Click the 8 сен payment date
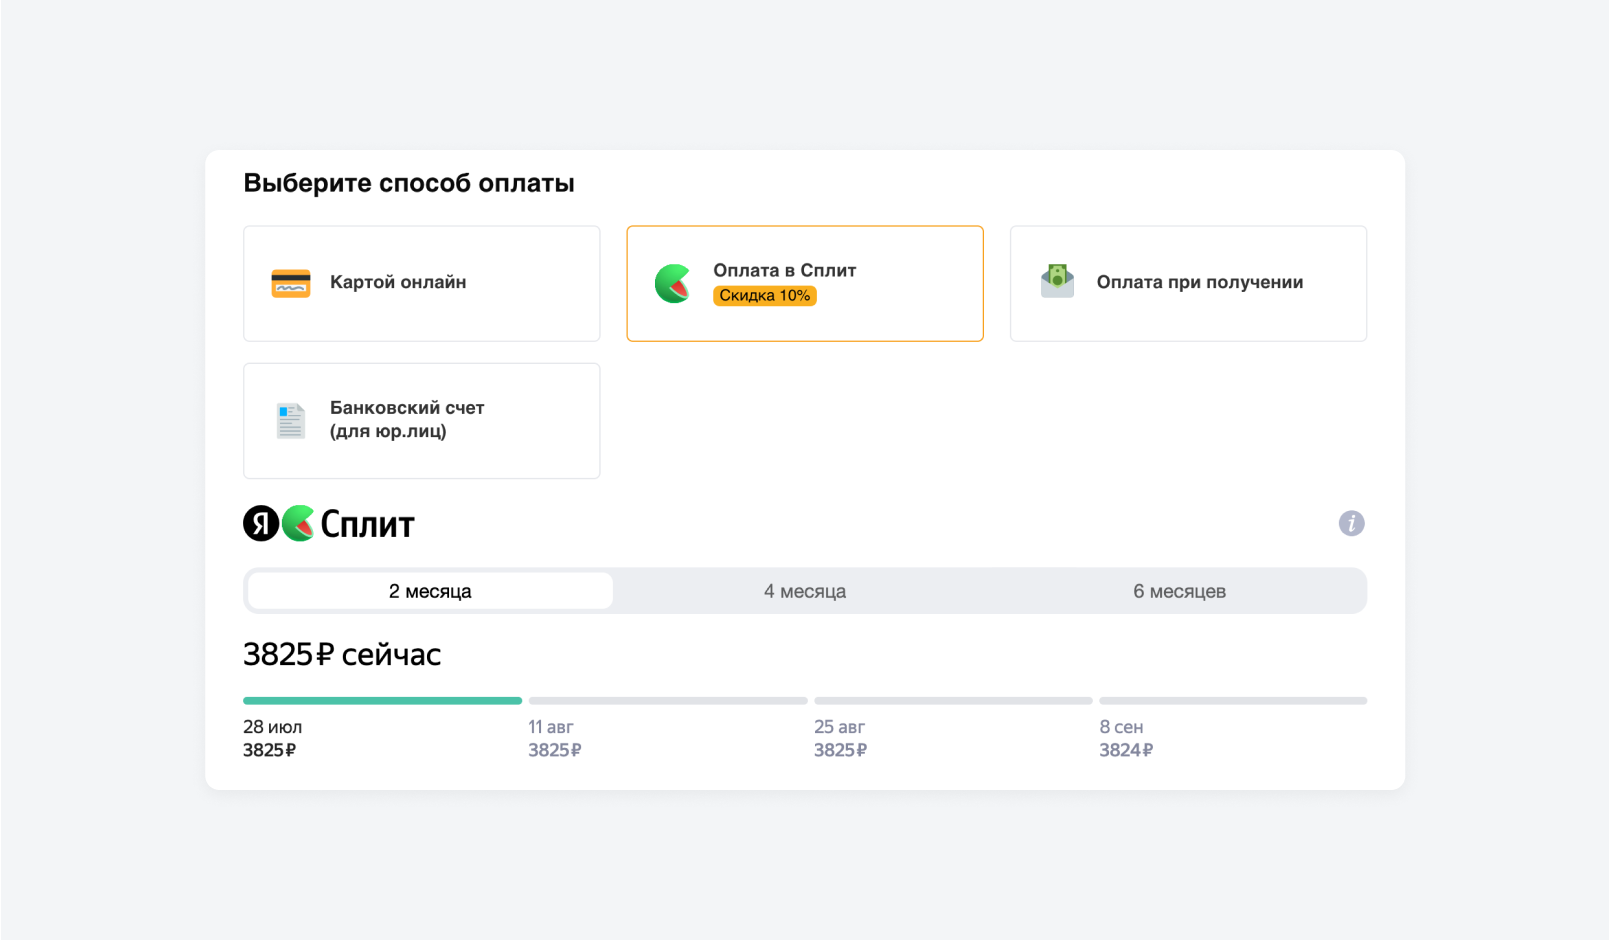The width and height of the screenshot is (1609, 940). [x=1121, y=727]
